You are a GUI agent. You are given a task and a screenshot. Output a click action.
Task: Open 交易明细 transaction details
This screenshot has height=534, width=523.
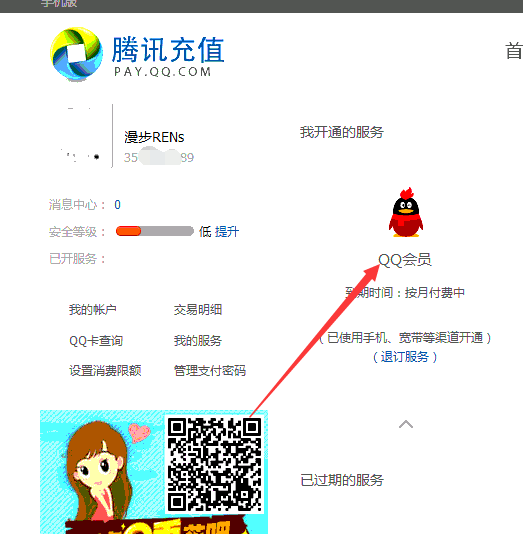click(x=198, y=310)
